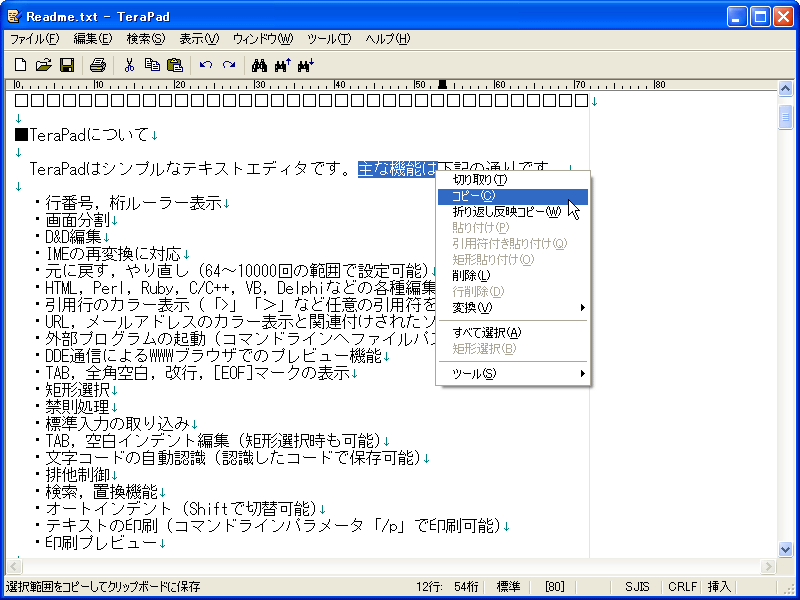Click the horizontal scrollbar right arrow
The width and height of the screenshot is (800, 600).
(768, 566)
